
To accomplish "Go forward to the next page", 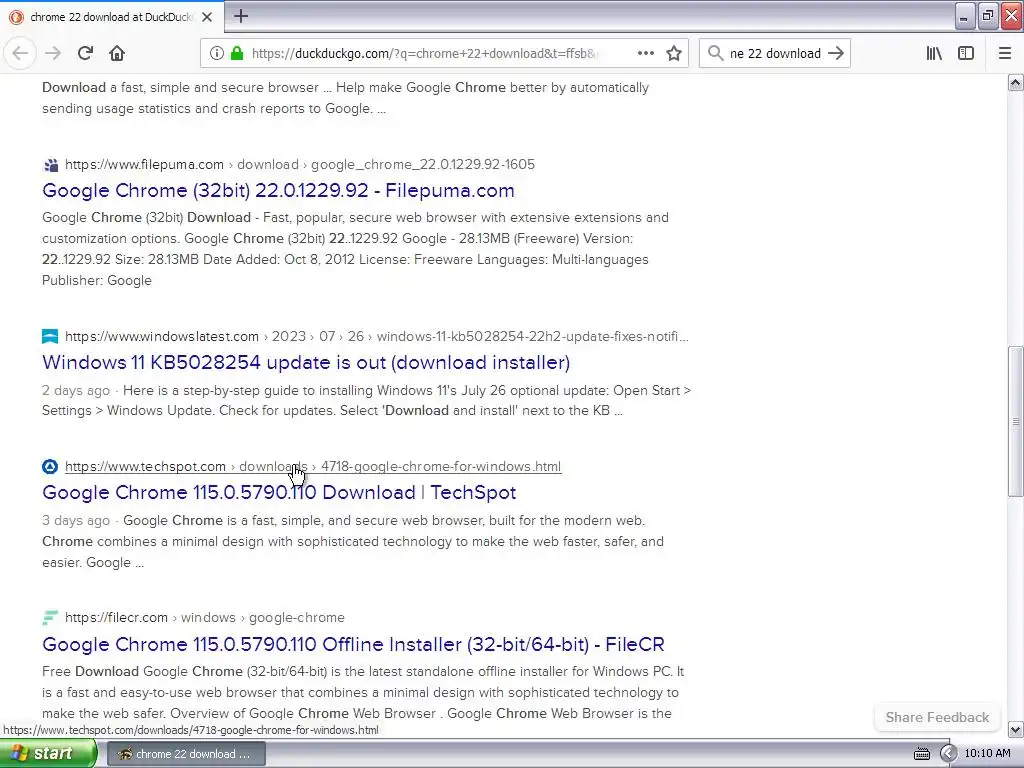I will point(53,54).
